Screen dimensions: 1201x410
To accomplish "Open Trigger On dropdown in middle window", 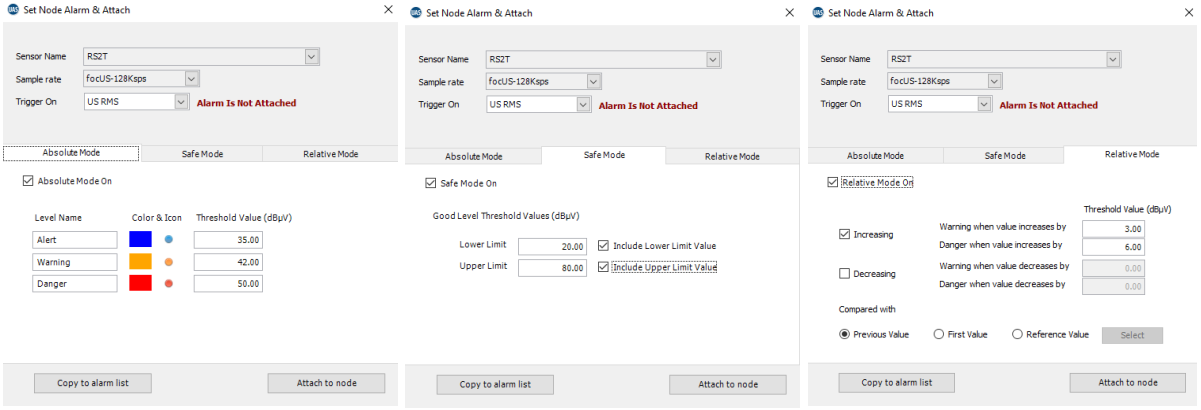I will (x=583, y=104).
